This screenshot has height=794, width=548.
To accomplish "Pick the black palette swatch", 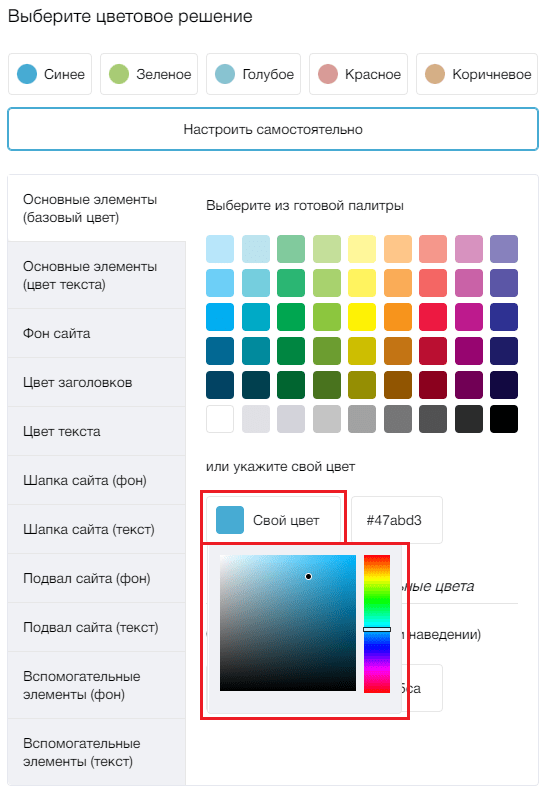I will point(504,419).
